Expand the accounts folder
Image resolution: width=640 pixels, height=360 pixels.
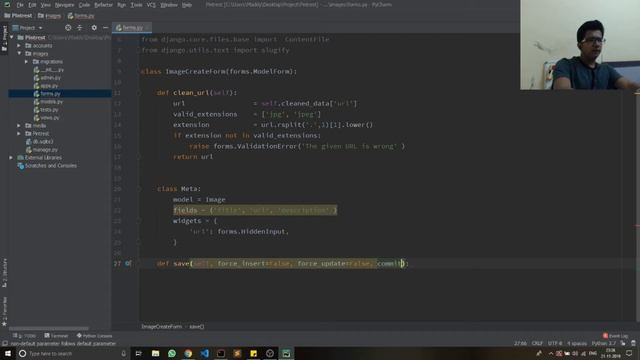(x=19, y=46)
